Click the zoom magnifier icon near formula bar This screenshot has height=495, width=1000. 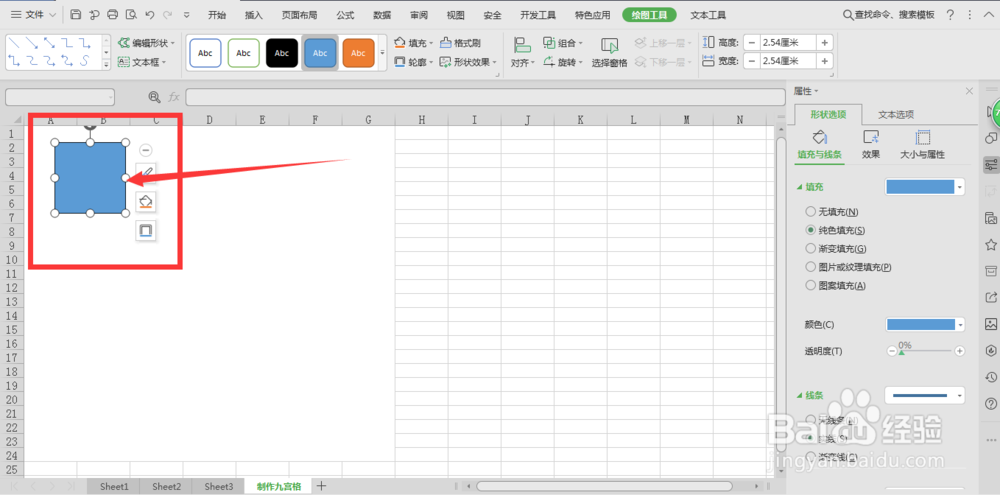[154, 97]
